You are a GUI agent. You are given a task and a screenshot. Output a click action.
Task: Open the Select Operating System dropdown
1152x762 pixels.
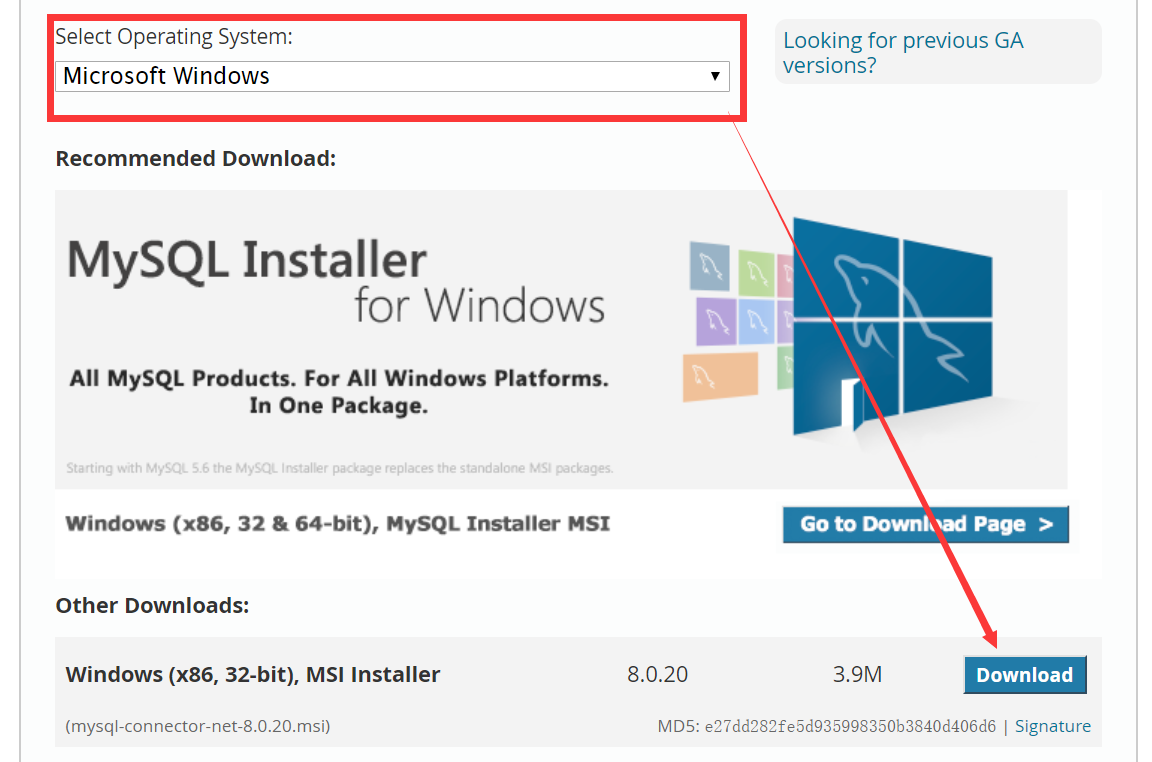[392, 76]
